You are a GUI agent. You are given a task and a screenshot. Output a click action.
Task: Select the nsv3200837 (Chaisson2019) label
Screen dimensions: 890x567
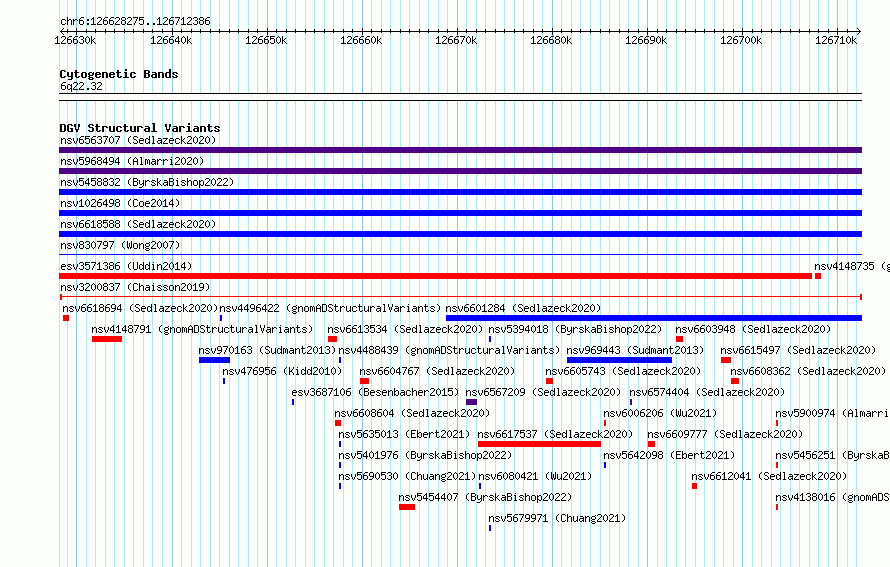pos(135,287)
